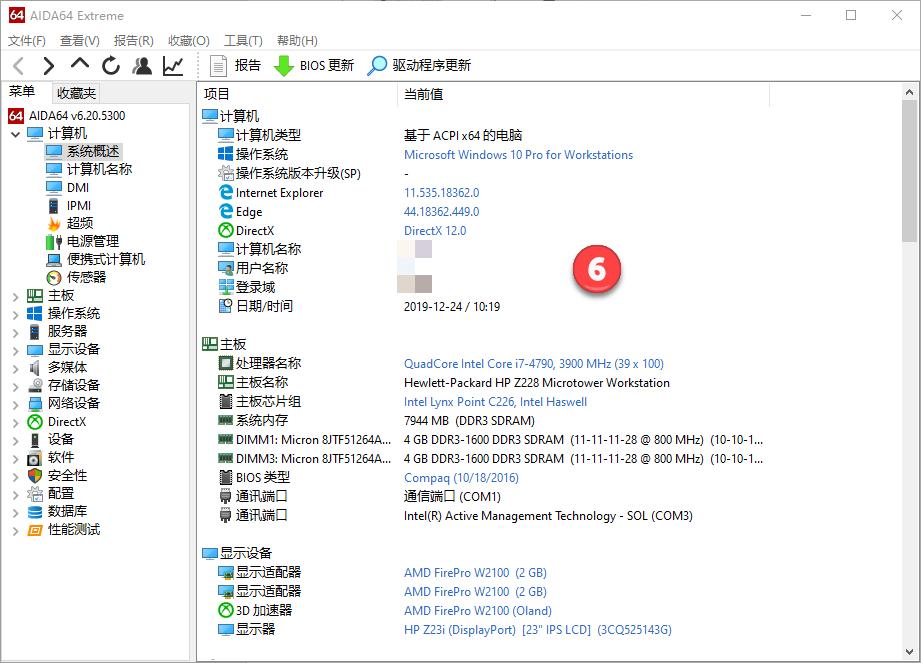The width and height of the screenshot is (921, 663).
Task: Click the scrollbar up arrow
Action: (909, 92)
